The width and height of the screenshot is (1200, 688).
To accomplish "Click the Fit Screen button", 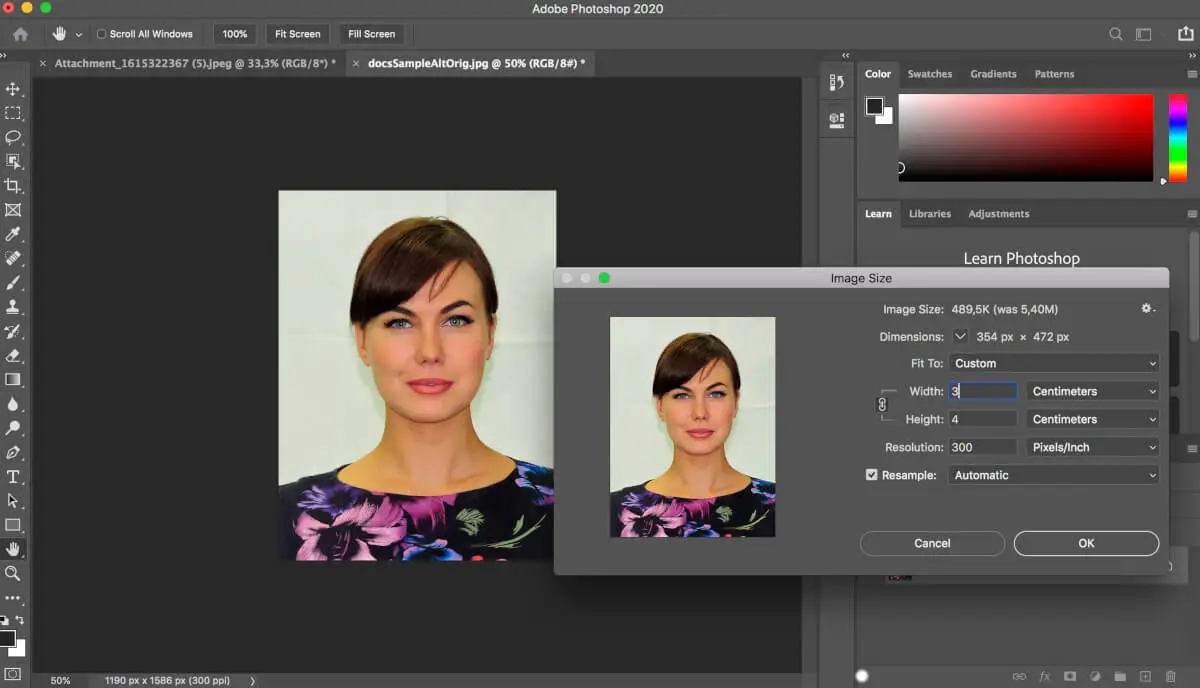I will point(297,34).
